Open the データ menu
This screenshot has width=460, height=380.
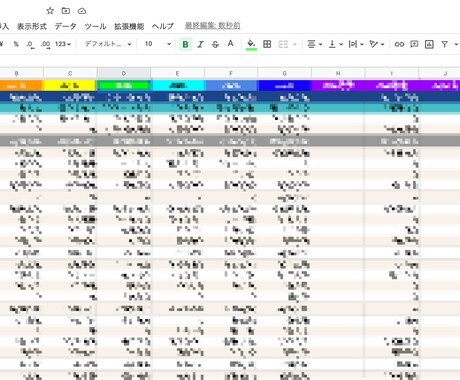(x=65, y=26)
